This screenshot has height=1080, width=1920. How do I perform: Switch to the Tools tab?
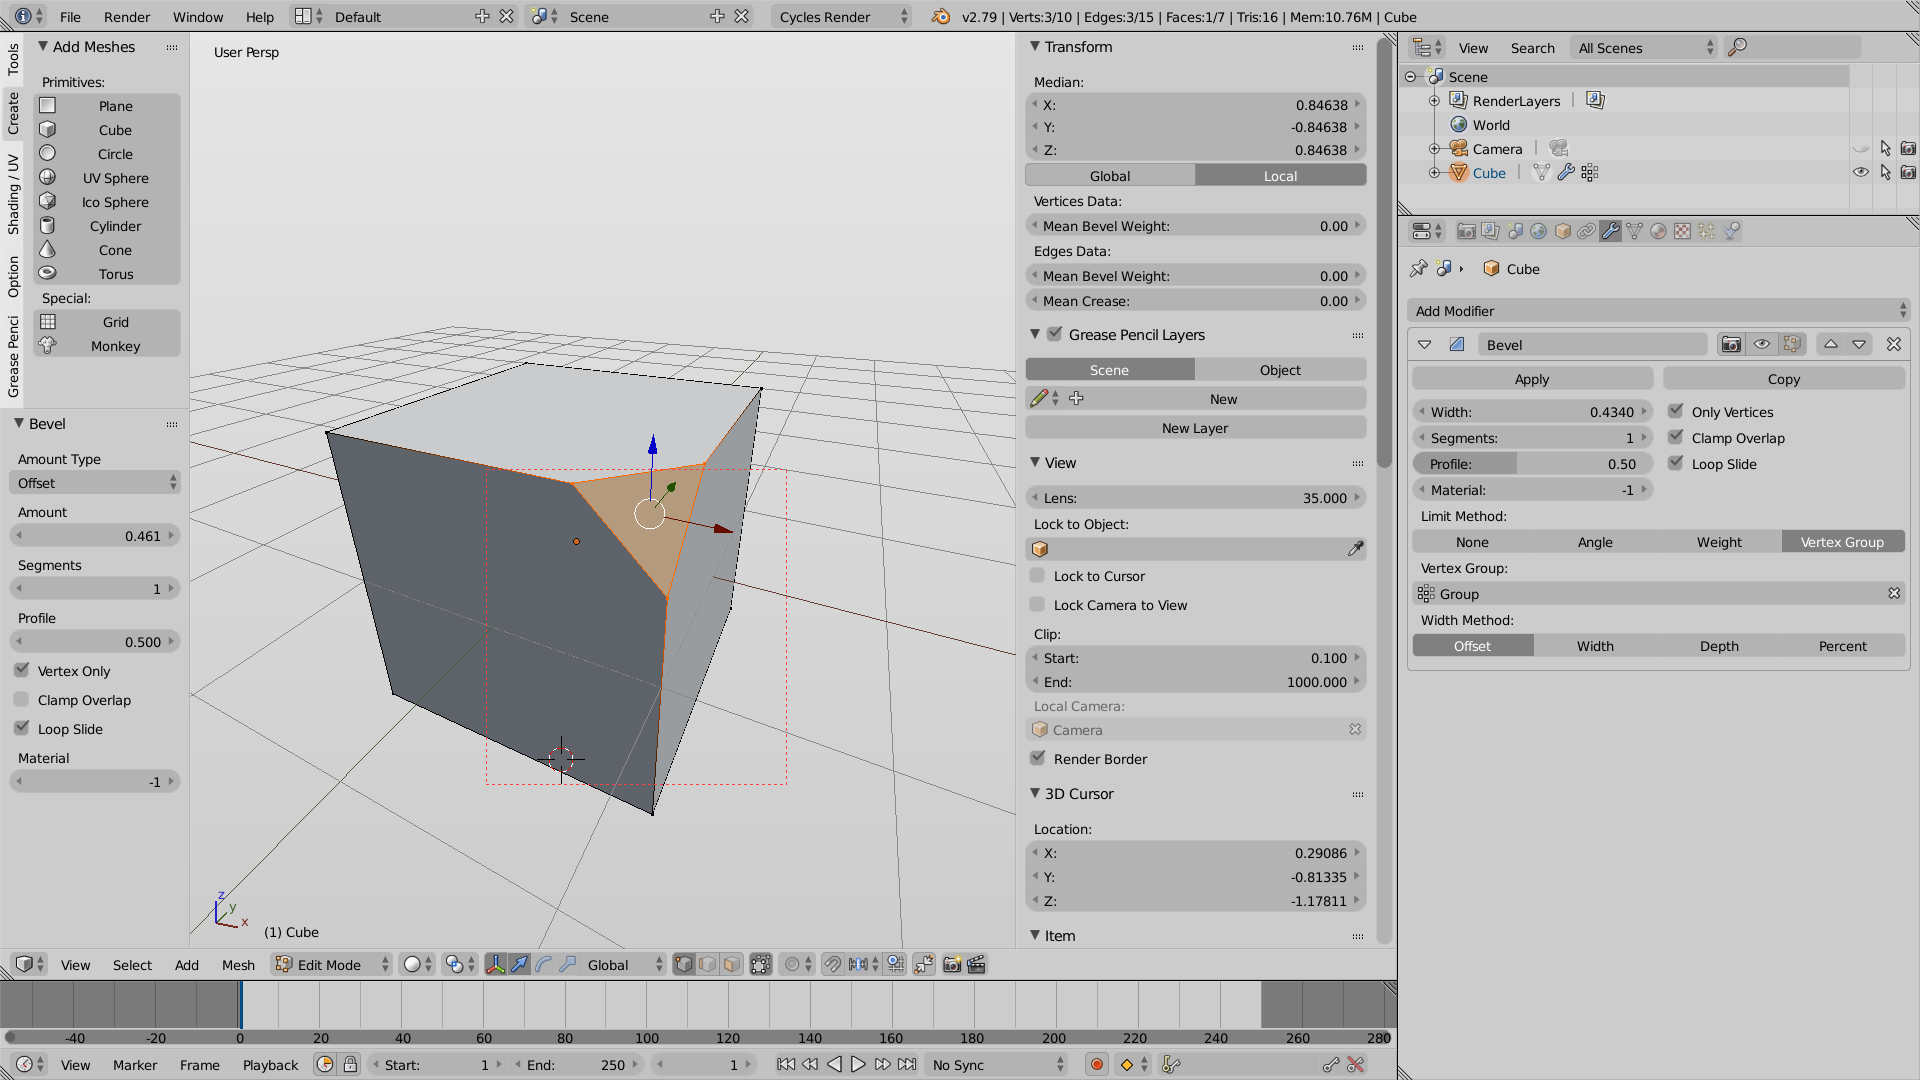(x=13, y=60)
